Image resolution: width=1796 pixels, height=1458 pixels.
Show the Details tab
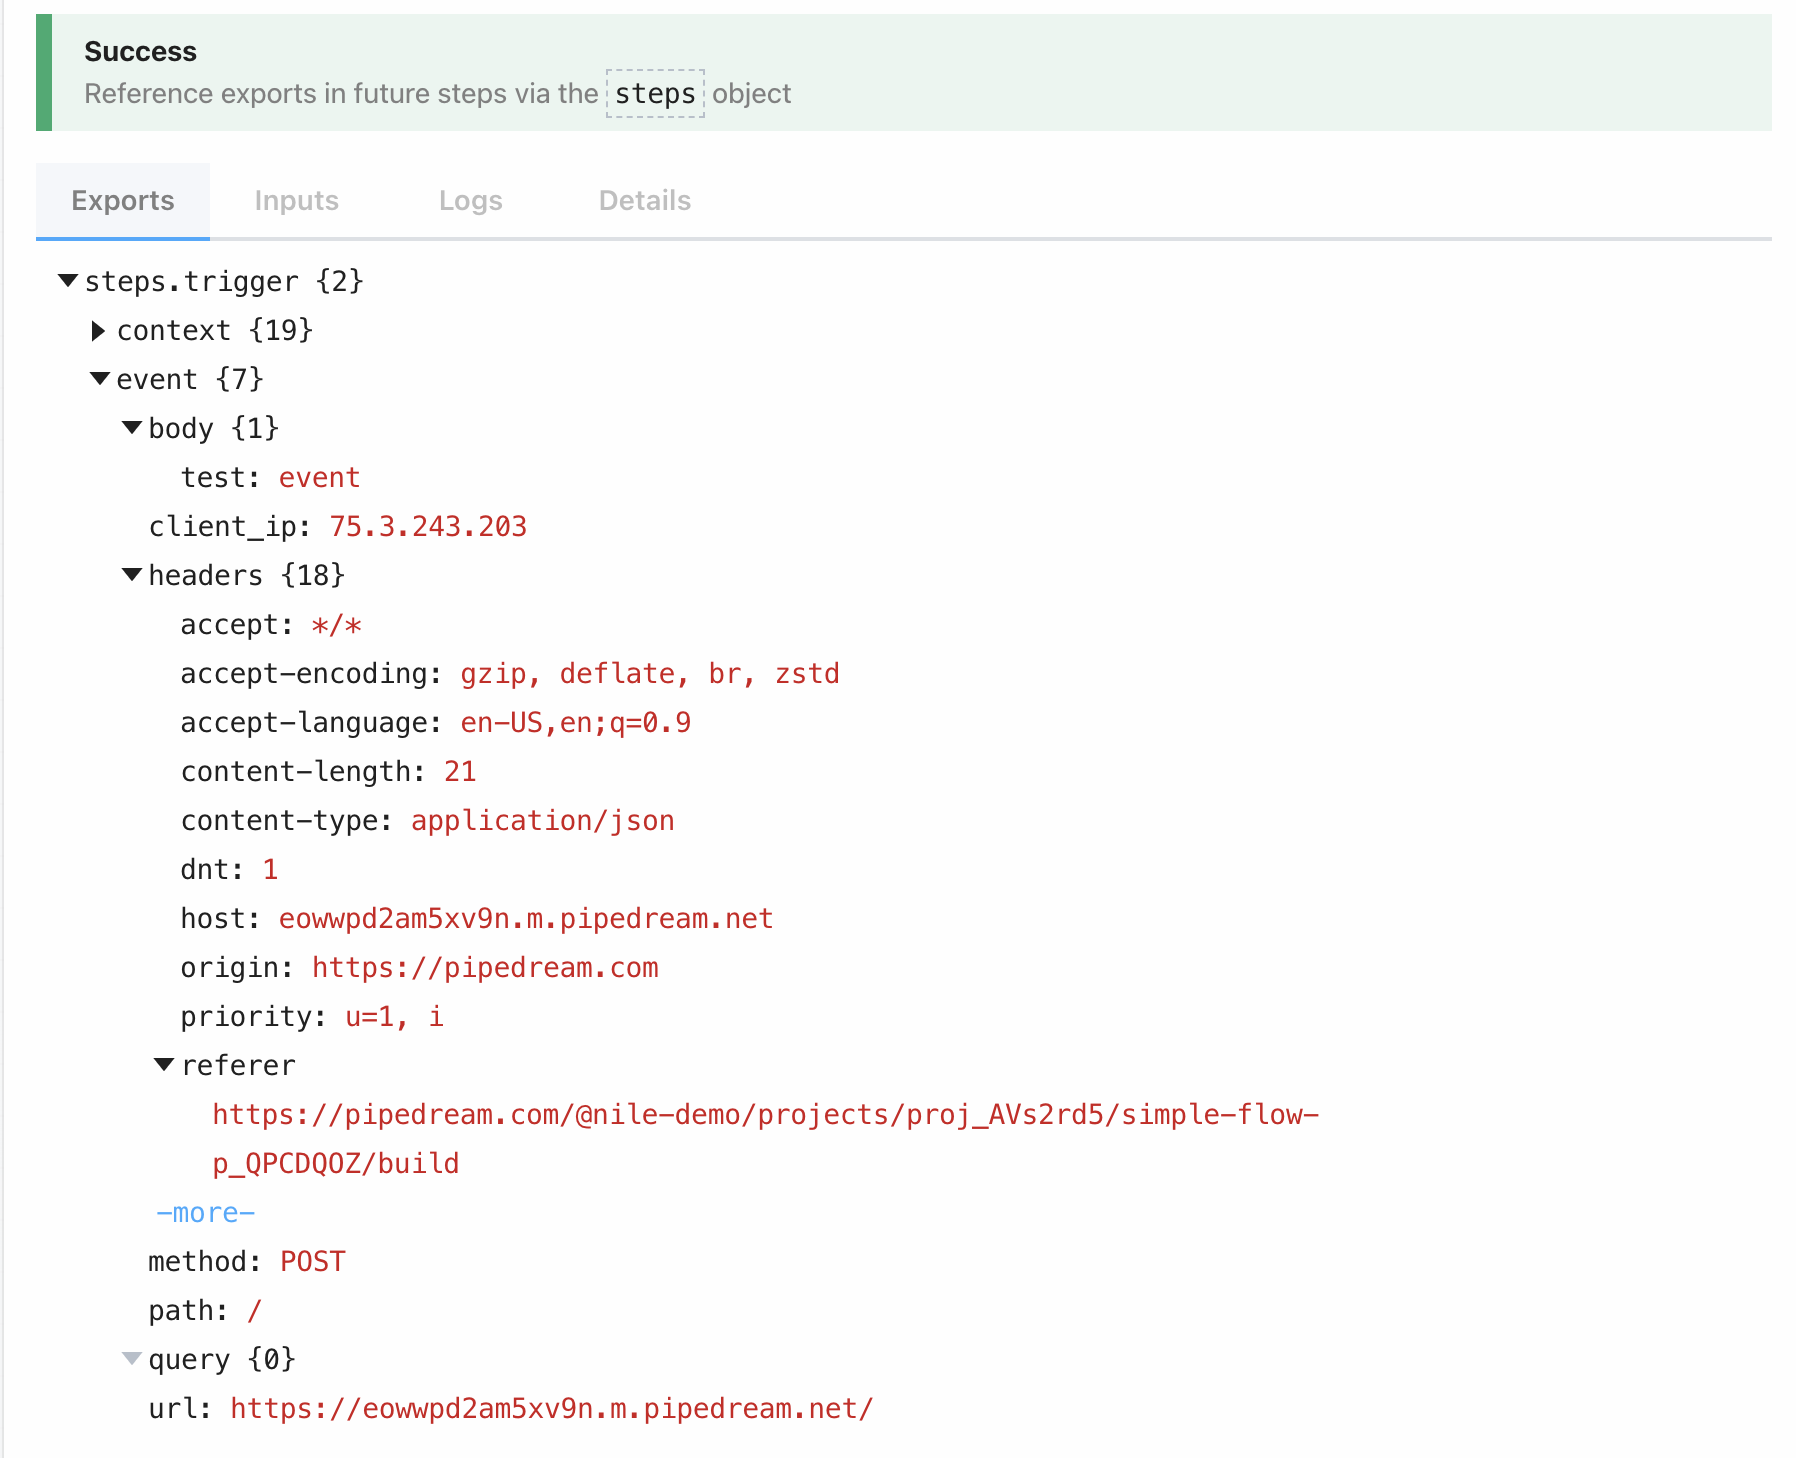click(x=644, y=201)
